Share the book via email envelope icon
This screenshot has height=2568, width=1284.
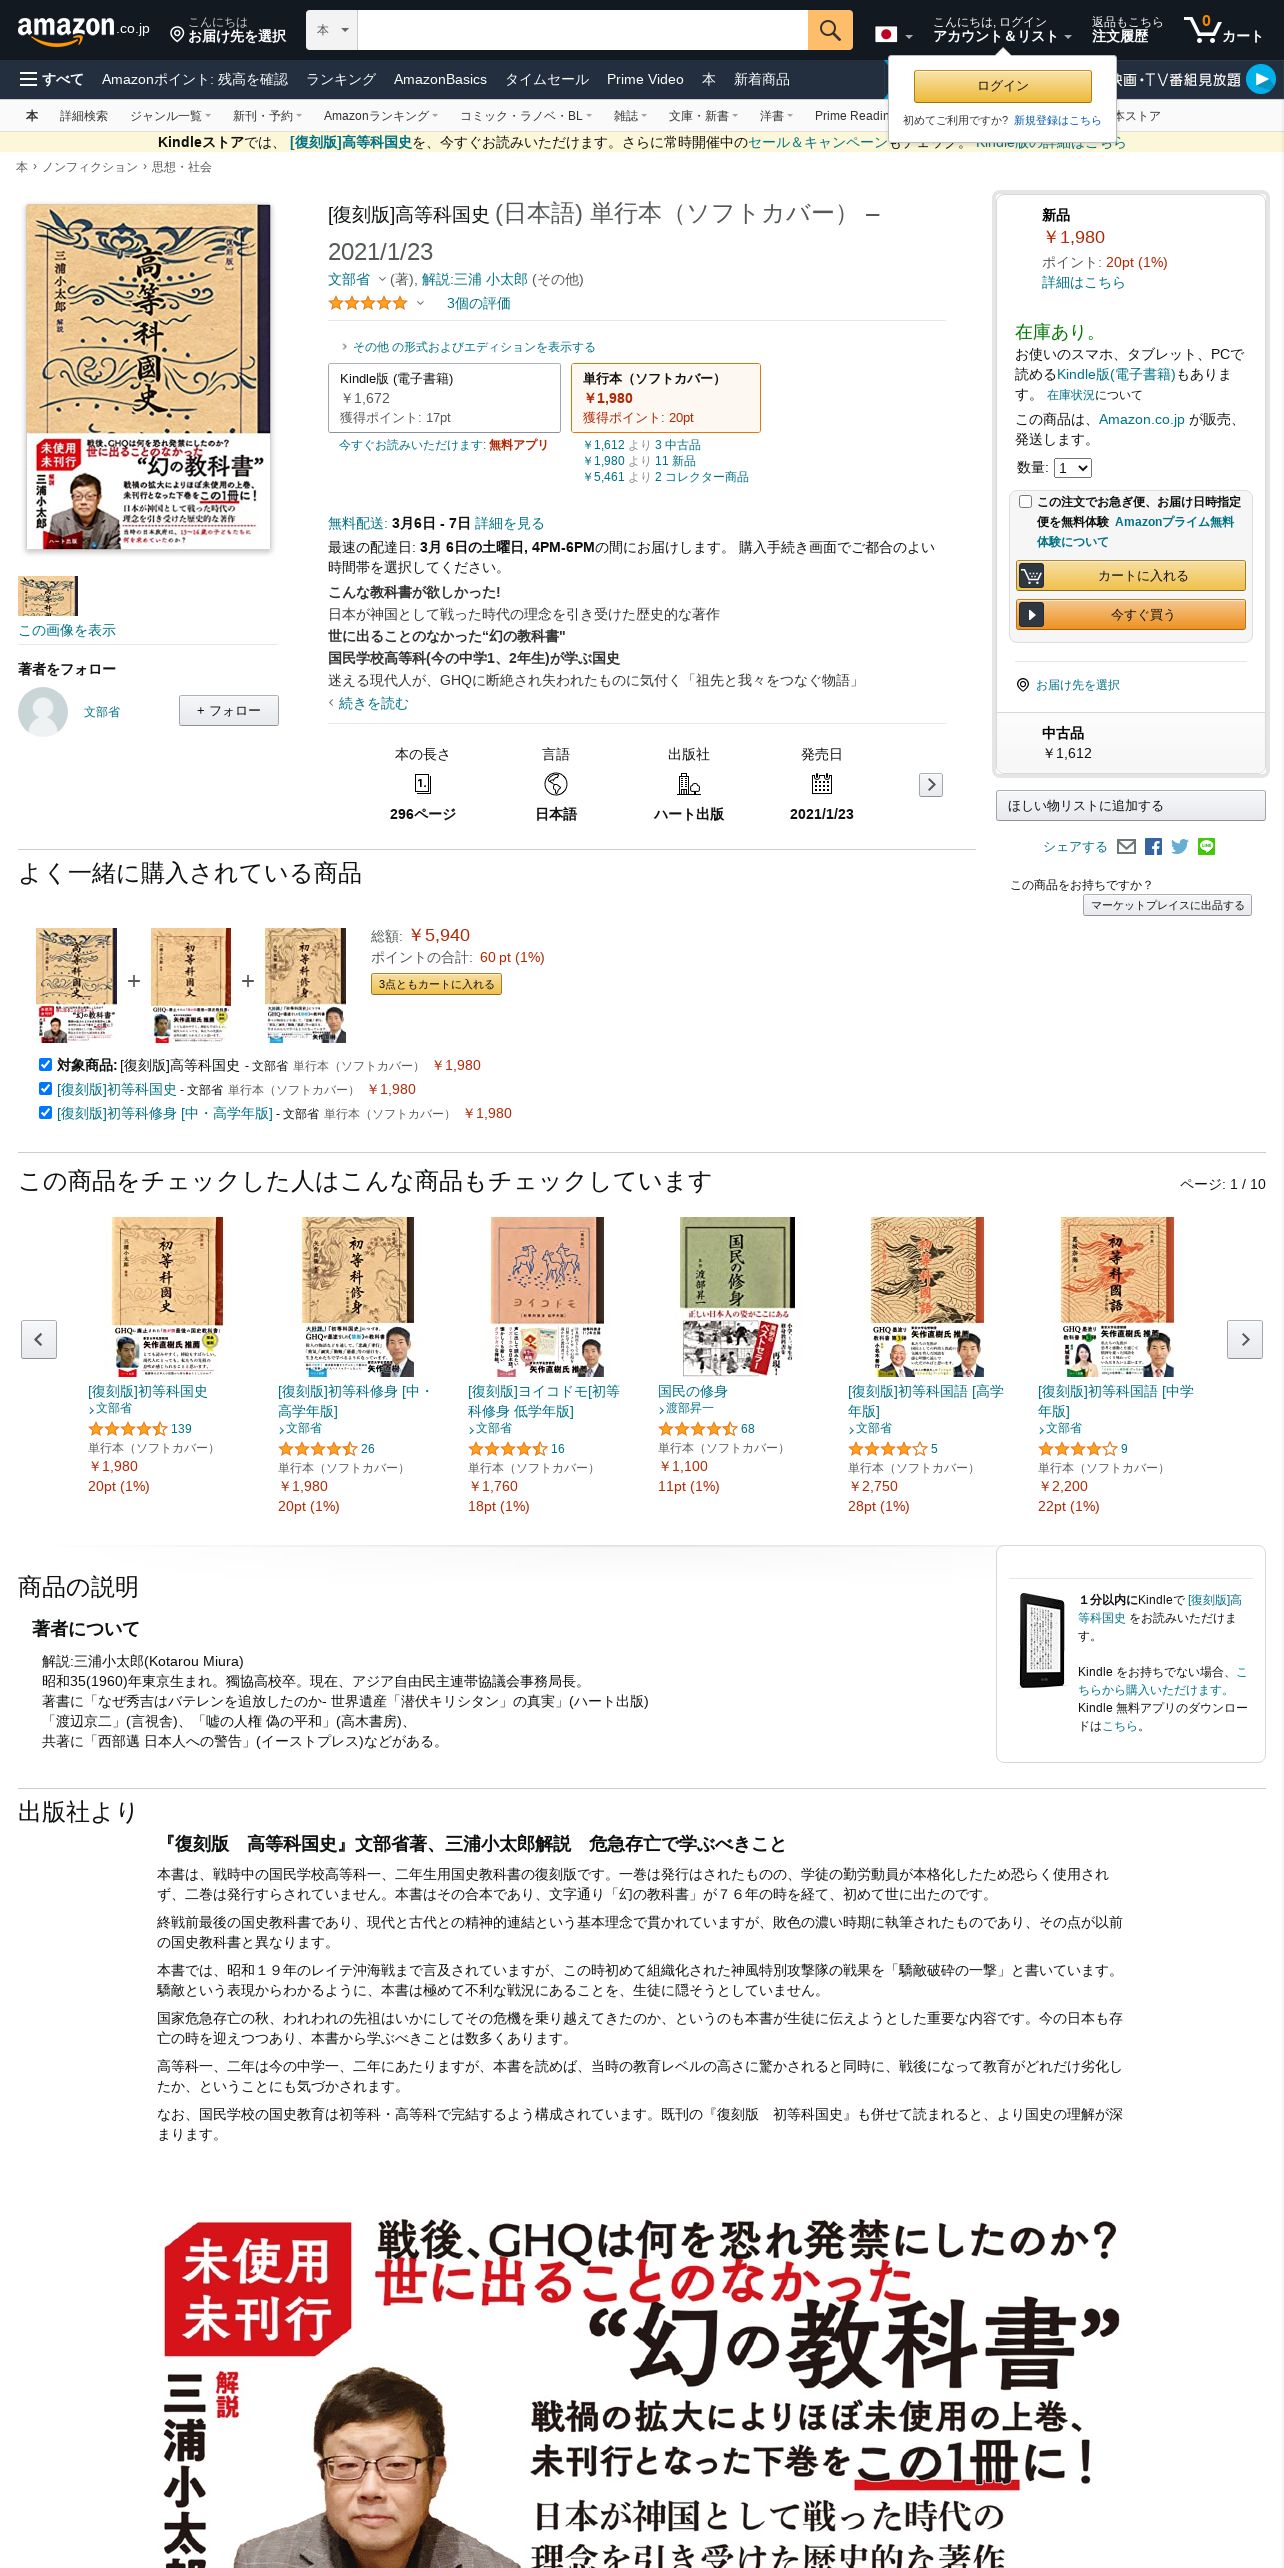click(x=1126, y=846)
